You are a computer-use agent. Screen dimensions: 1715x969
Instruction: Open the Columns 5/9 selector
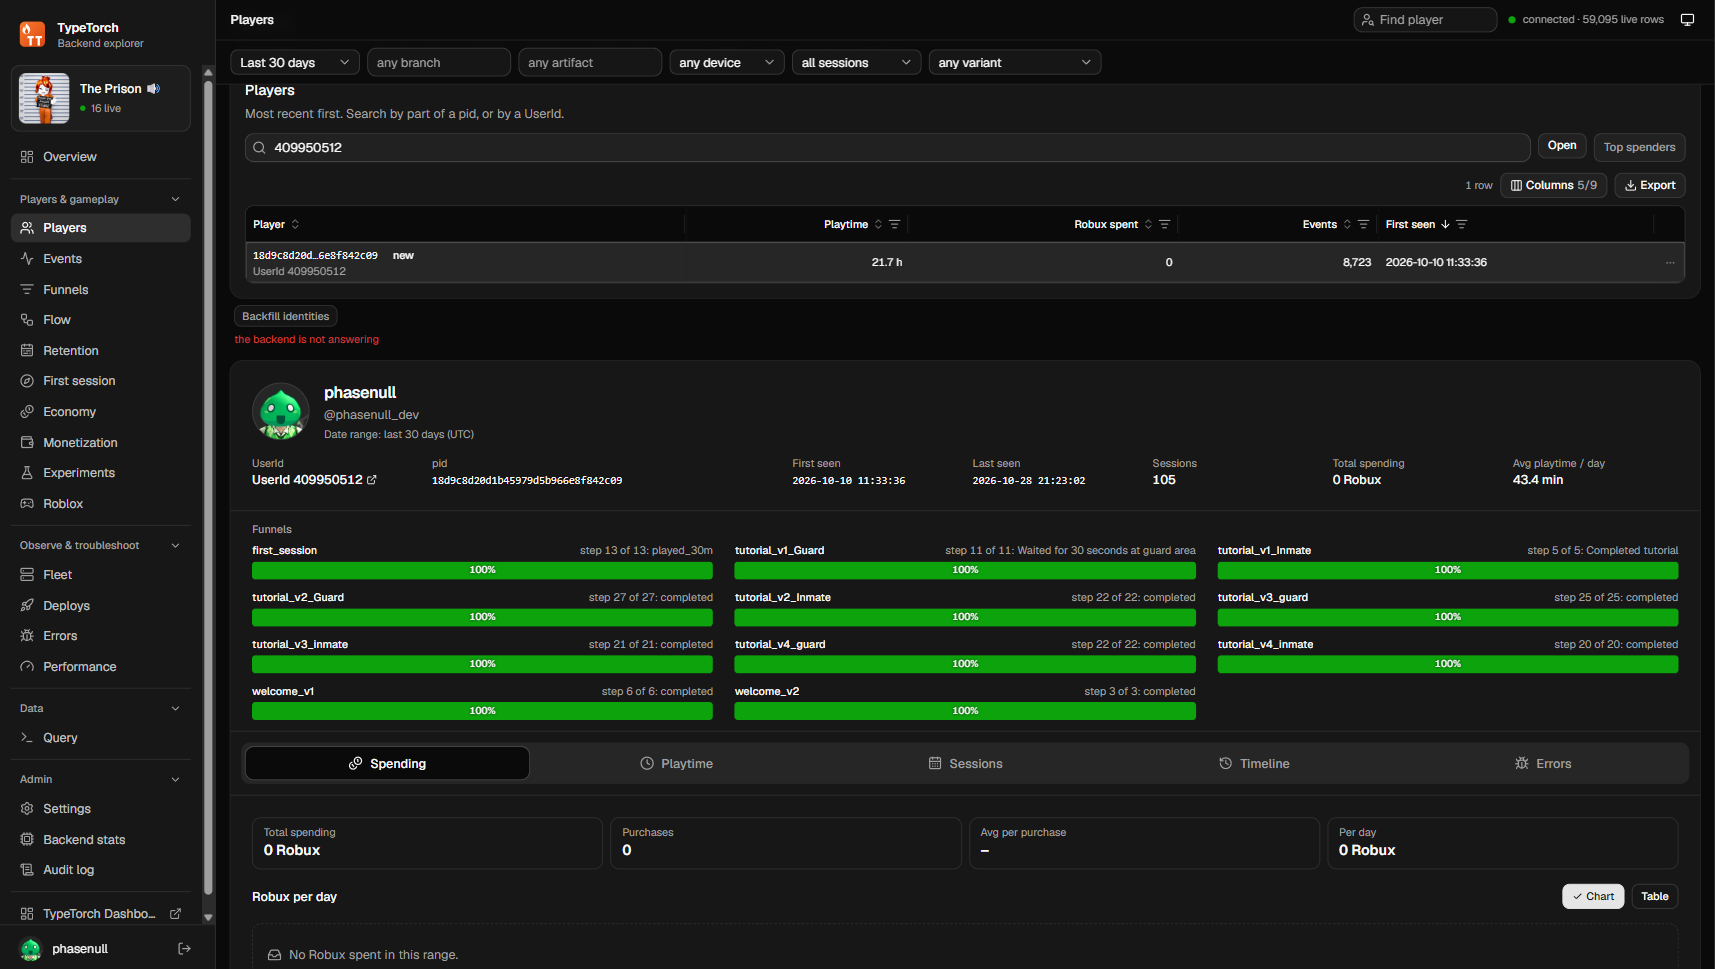pos(1553,185)
